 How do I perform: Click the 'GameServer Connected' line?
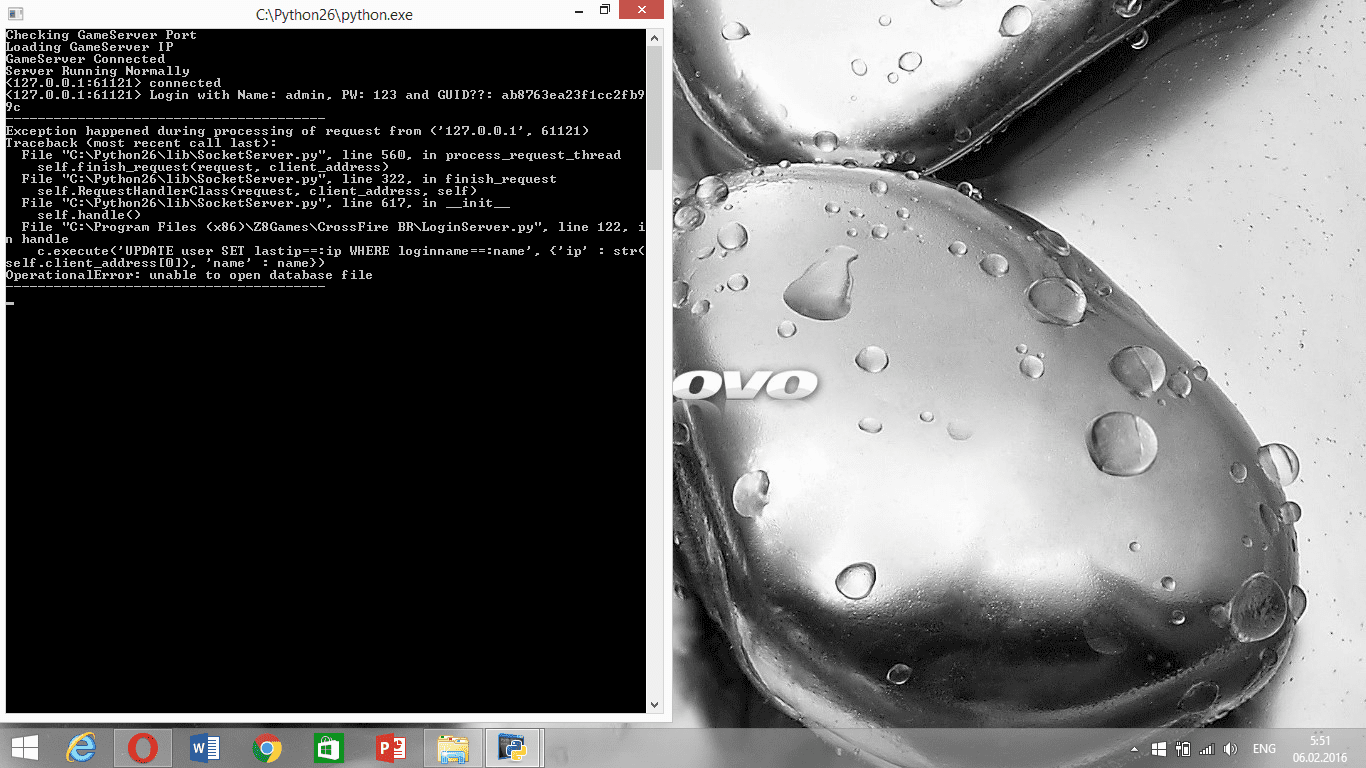click(x=85, y=59)
